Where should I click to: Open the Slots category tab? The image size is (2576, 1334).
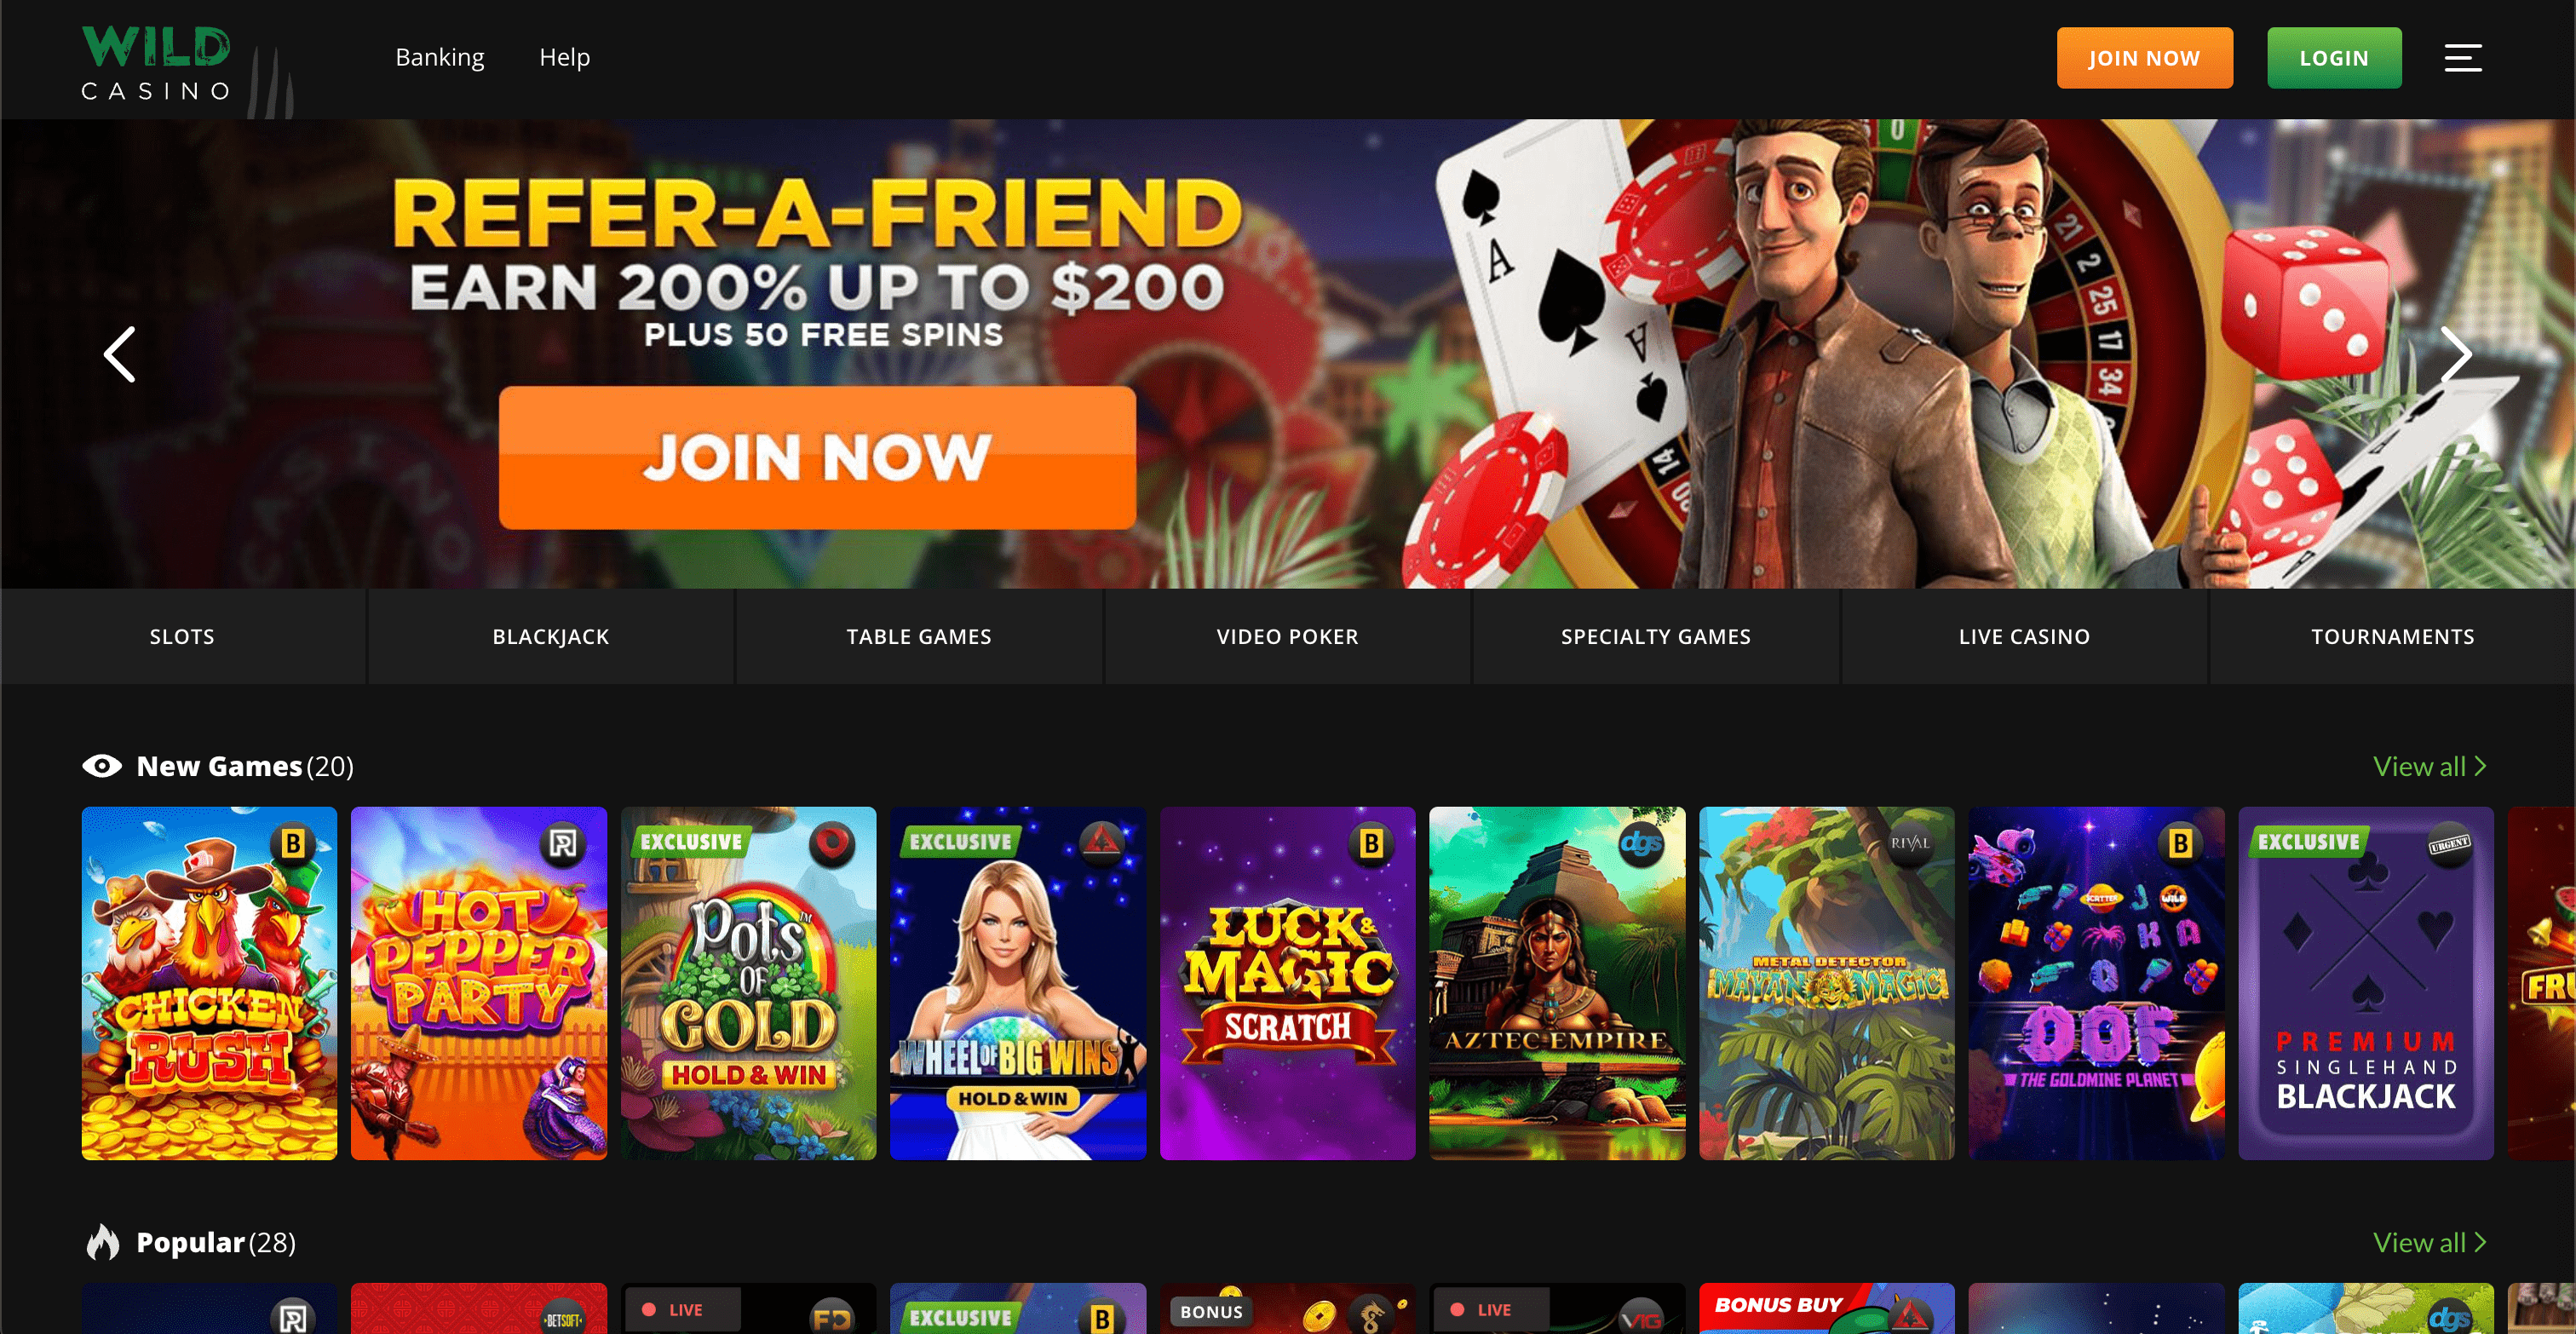[x=183, y=637]
